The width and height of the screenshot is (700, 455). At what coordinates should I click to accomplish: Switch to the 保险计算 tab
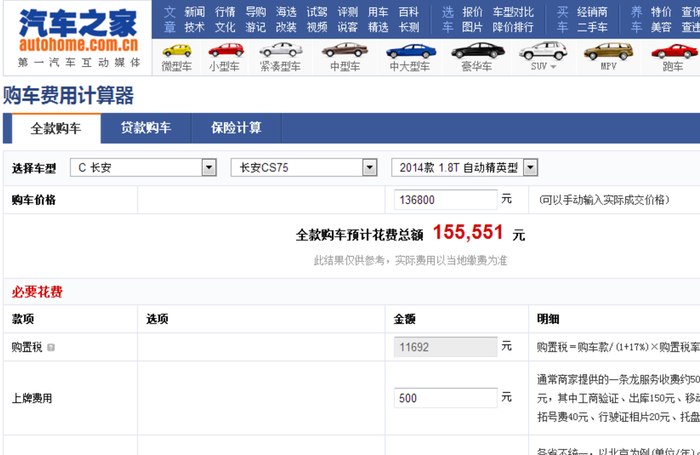[236, 128]
